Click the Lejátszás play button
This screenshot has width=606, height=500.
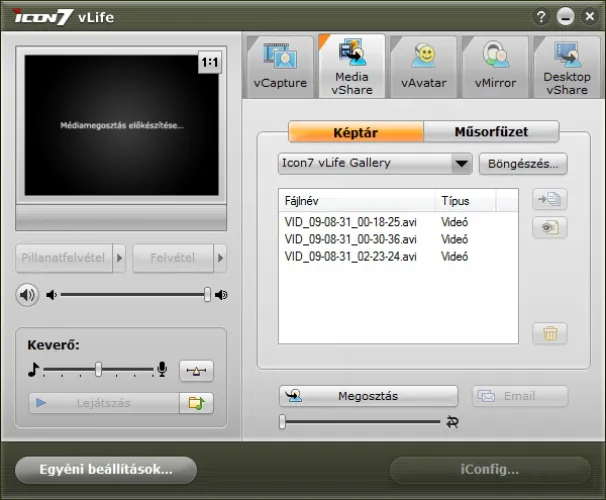tap(104, 403)
